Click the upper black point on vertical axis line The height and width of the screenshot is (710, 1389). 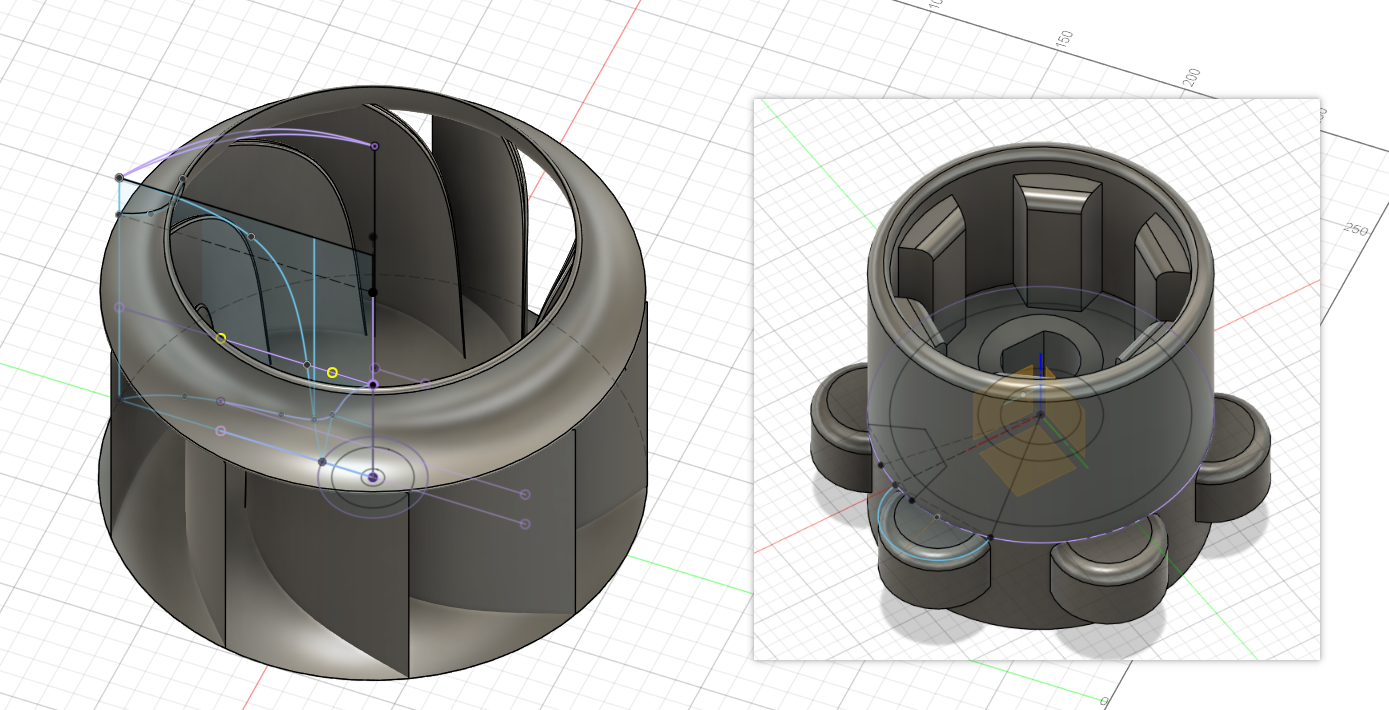click(x=373, y=237)
